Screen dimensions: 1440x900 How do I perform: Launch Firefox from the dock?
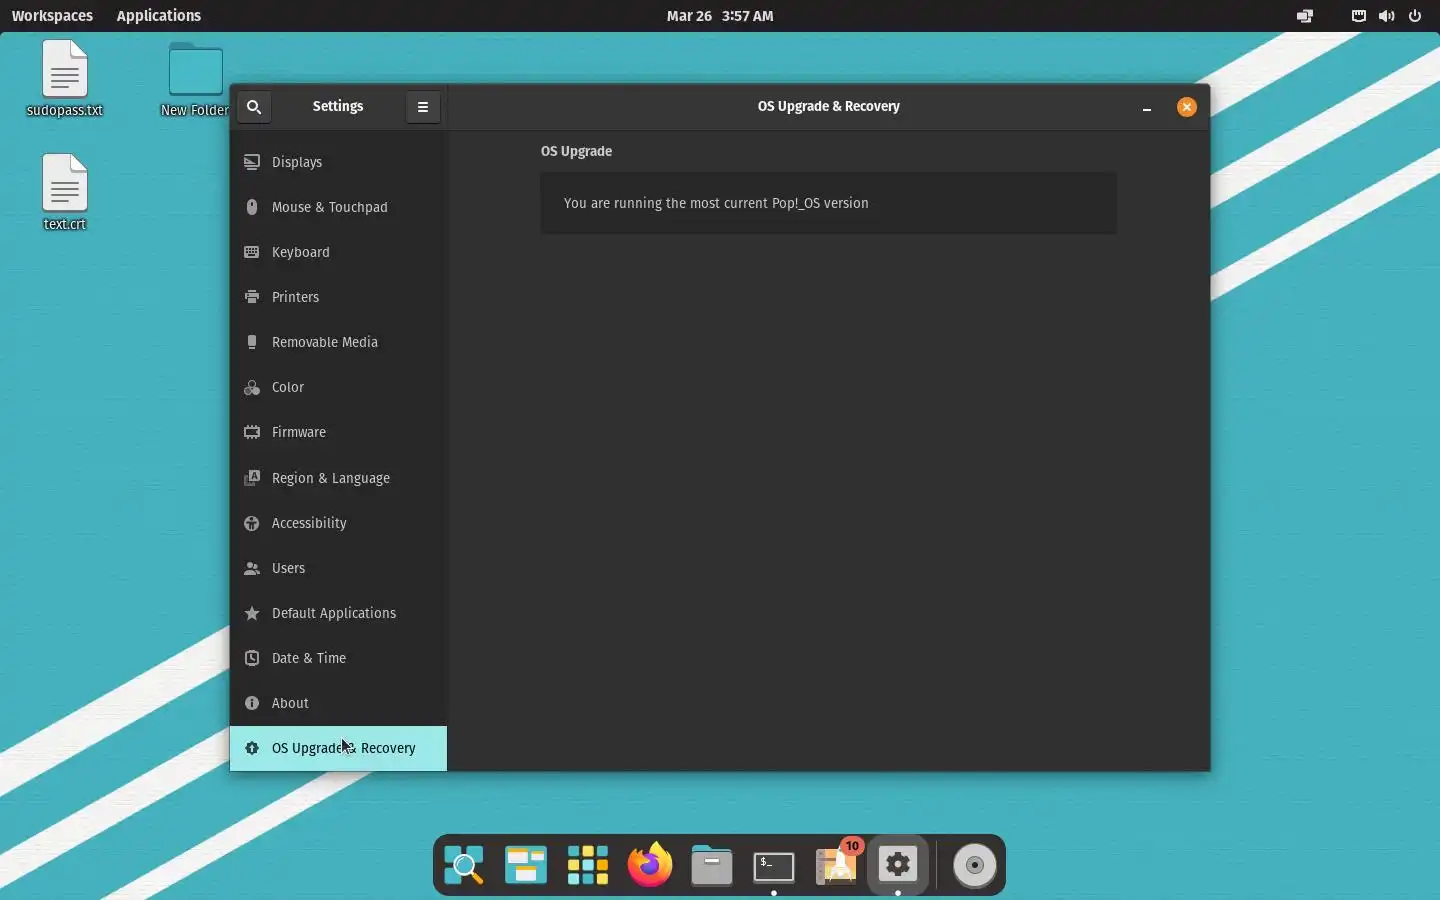[x=651, y=865]
